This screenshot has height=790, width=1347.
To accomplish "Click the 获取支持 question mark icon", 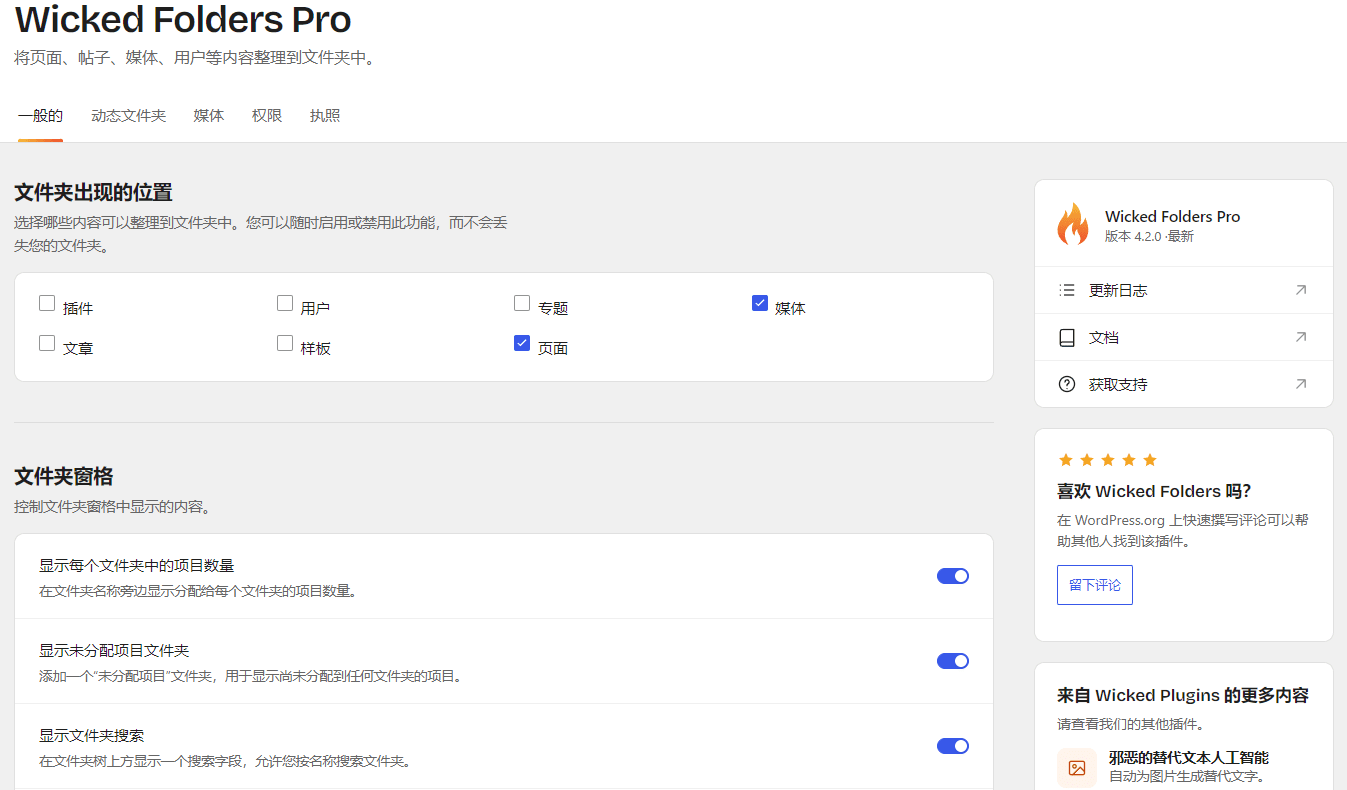I will (1067, 384).
